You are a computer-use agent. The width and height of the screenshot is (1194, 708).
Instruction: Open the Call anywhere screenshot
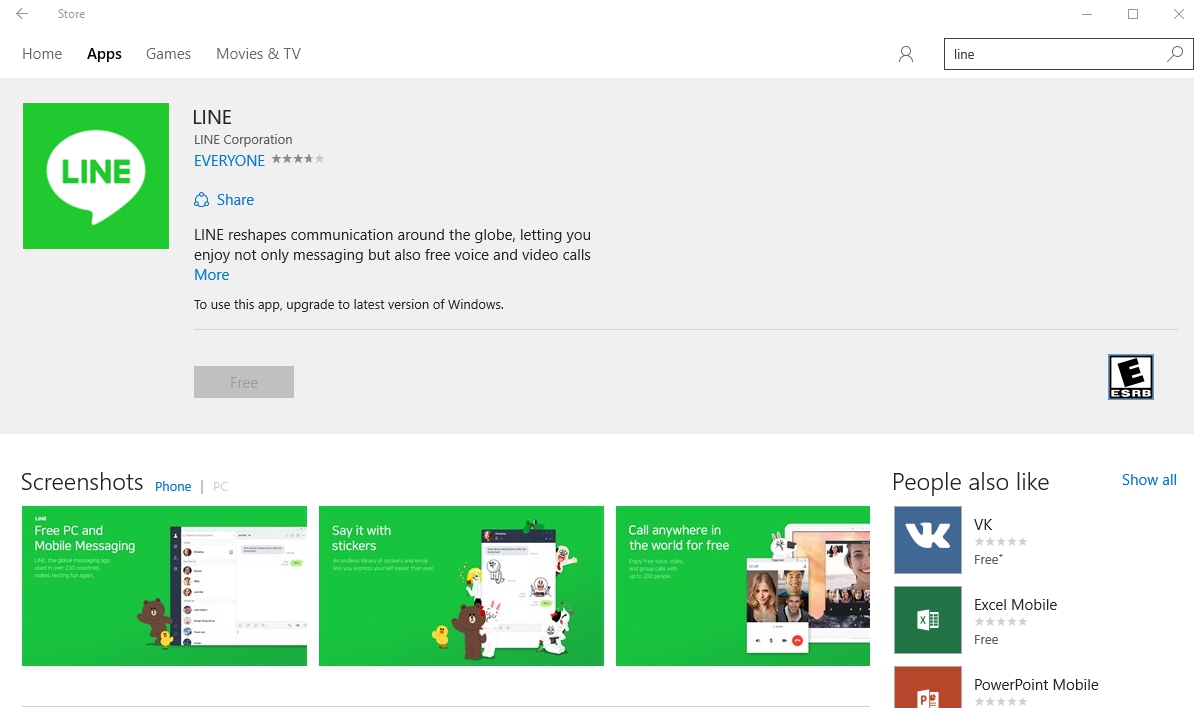point(742,586)
